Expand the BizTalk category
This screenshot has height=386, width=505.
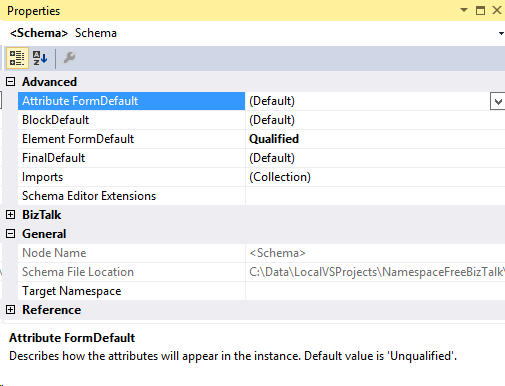[11, 215]
